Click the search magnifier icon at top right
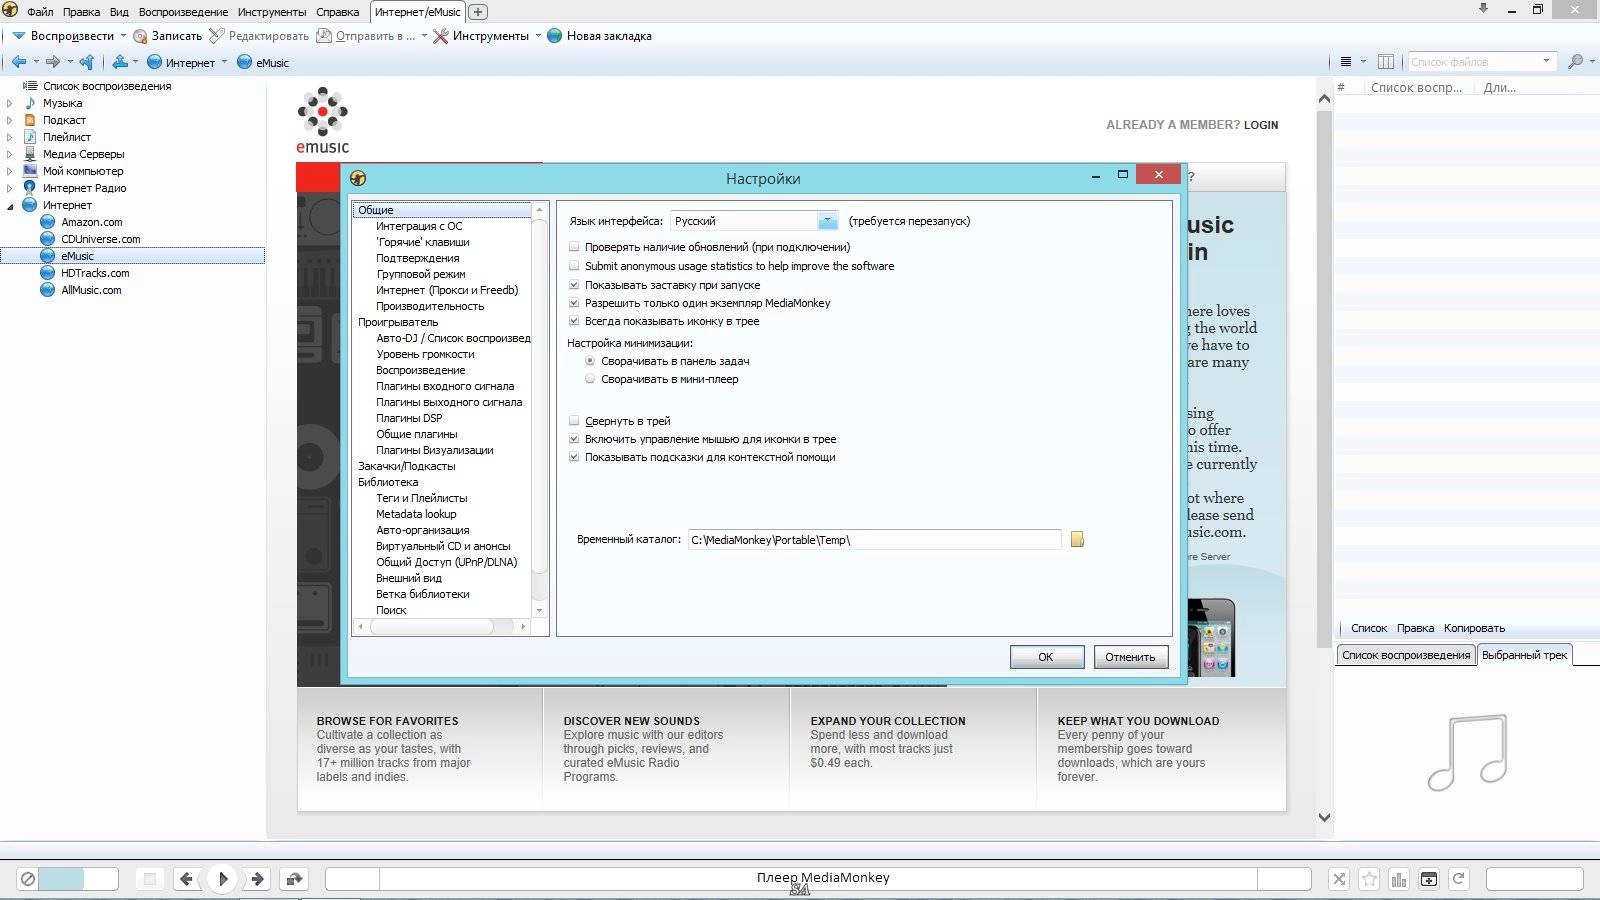Image resolution: width=1600 pixels, height=900 pixels. point(1575,62)
